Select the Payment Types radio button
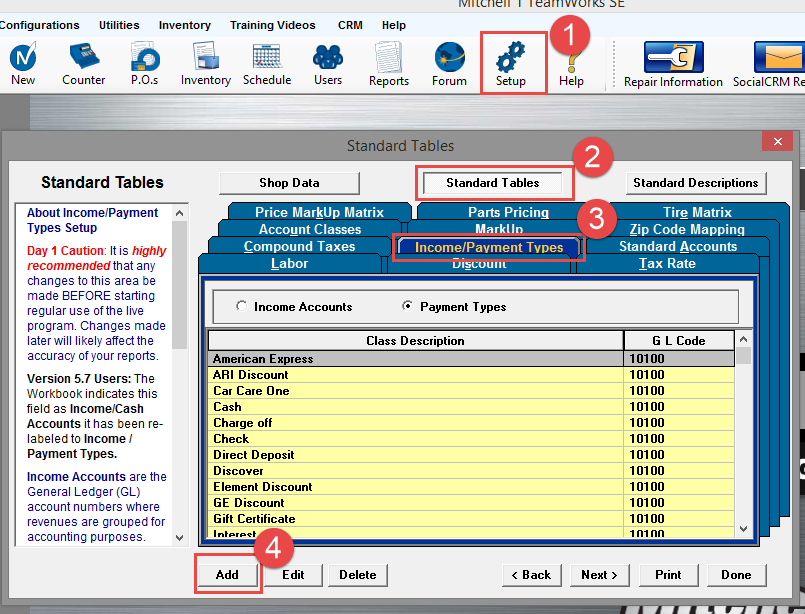This screenshot has height=614, width=805. click(407, 306)
